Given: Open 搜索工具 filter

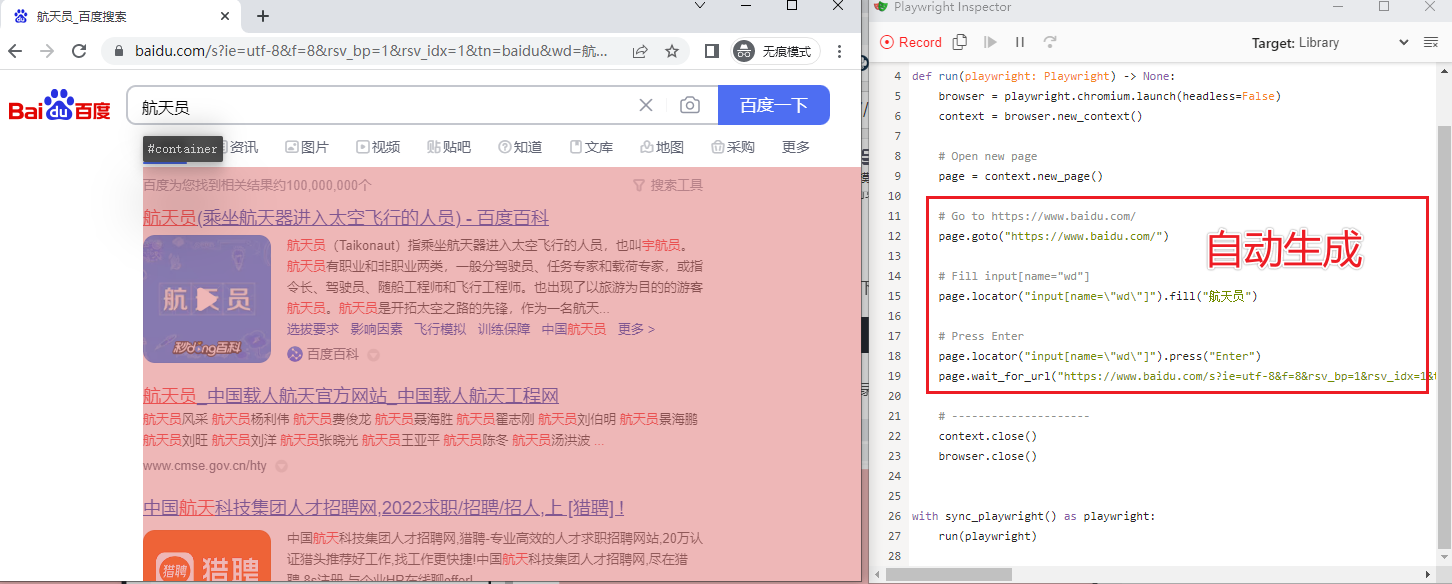Looking at the screenshot, I should 668,185.
